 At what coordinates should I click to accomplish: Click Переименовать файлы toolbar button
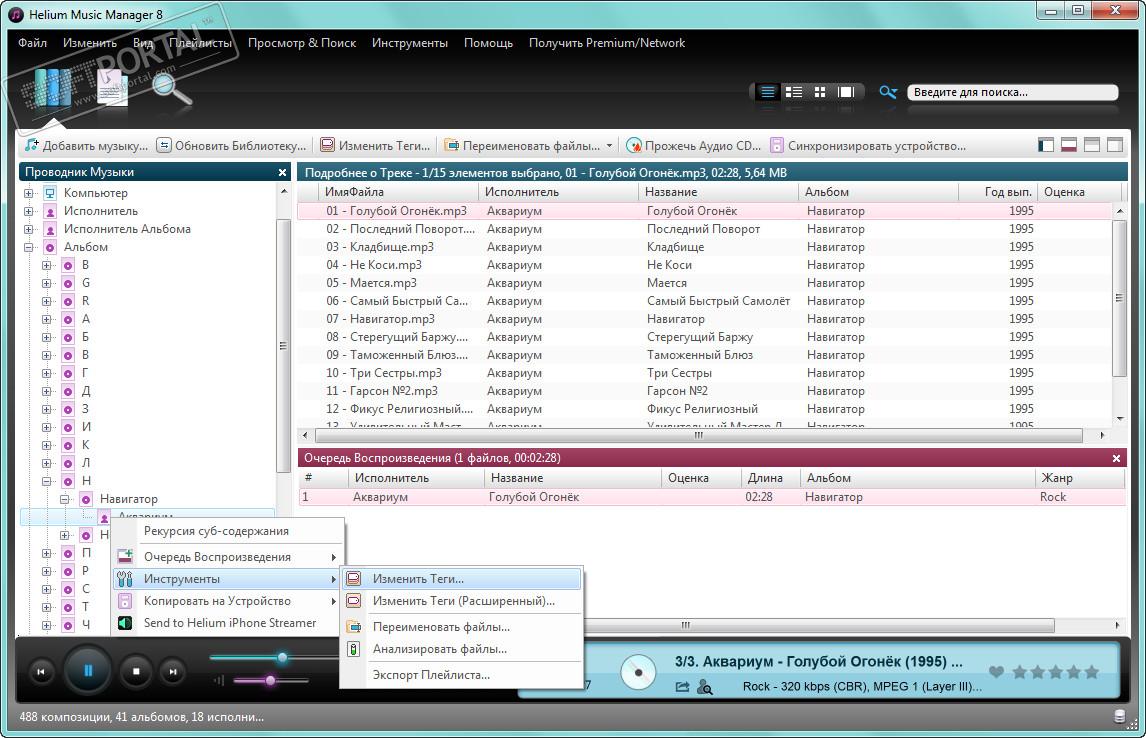(522, 145)
